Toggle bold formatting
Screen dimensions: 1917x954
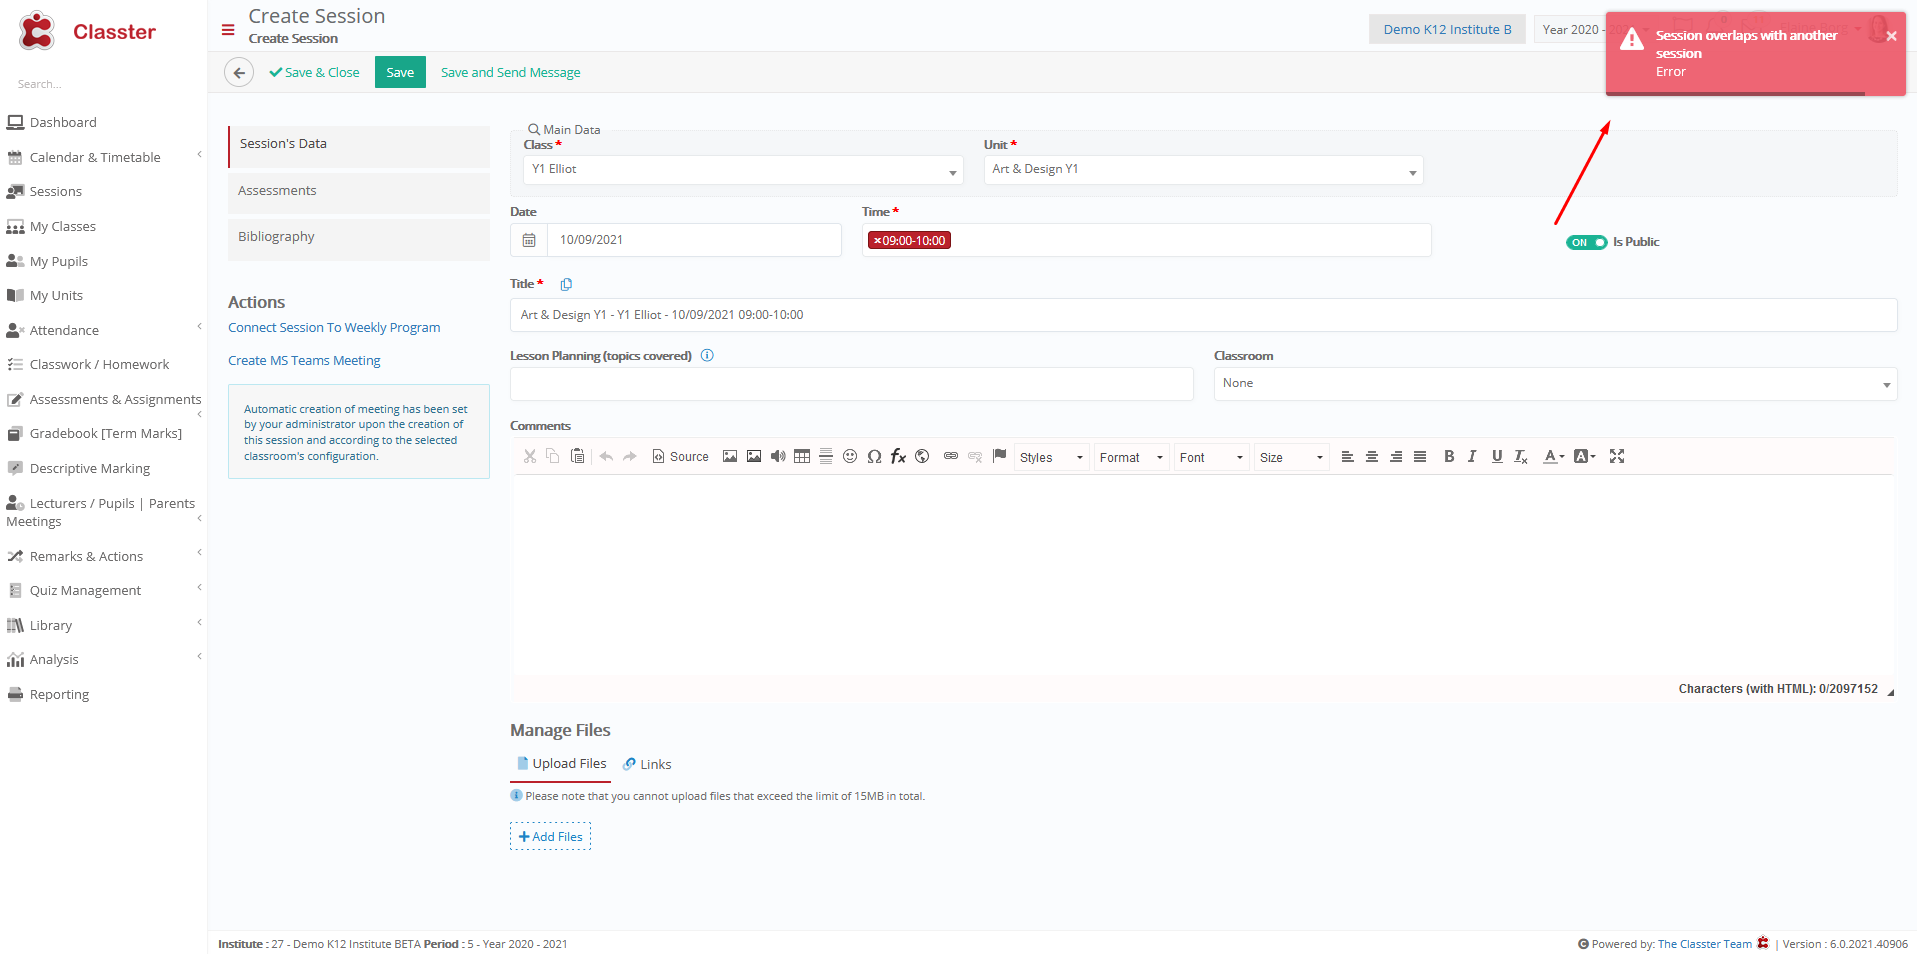tap(1449, 456)
